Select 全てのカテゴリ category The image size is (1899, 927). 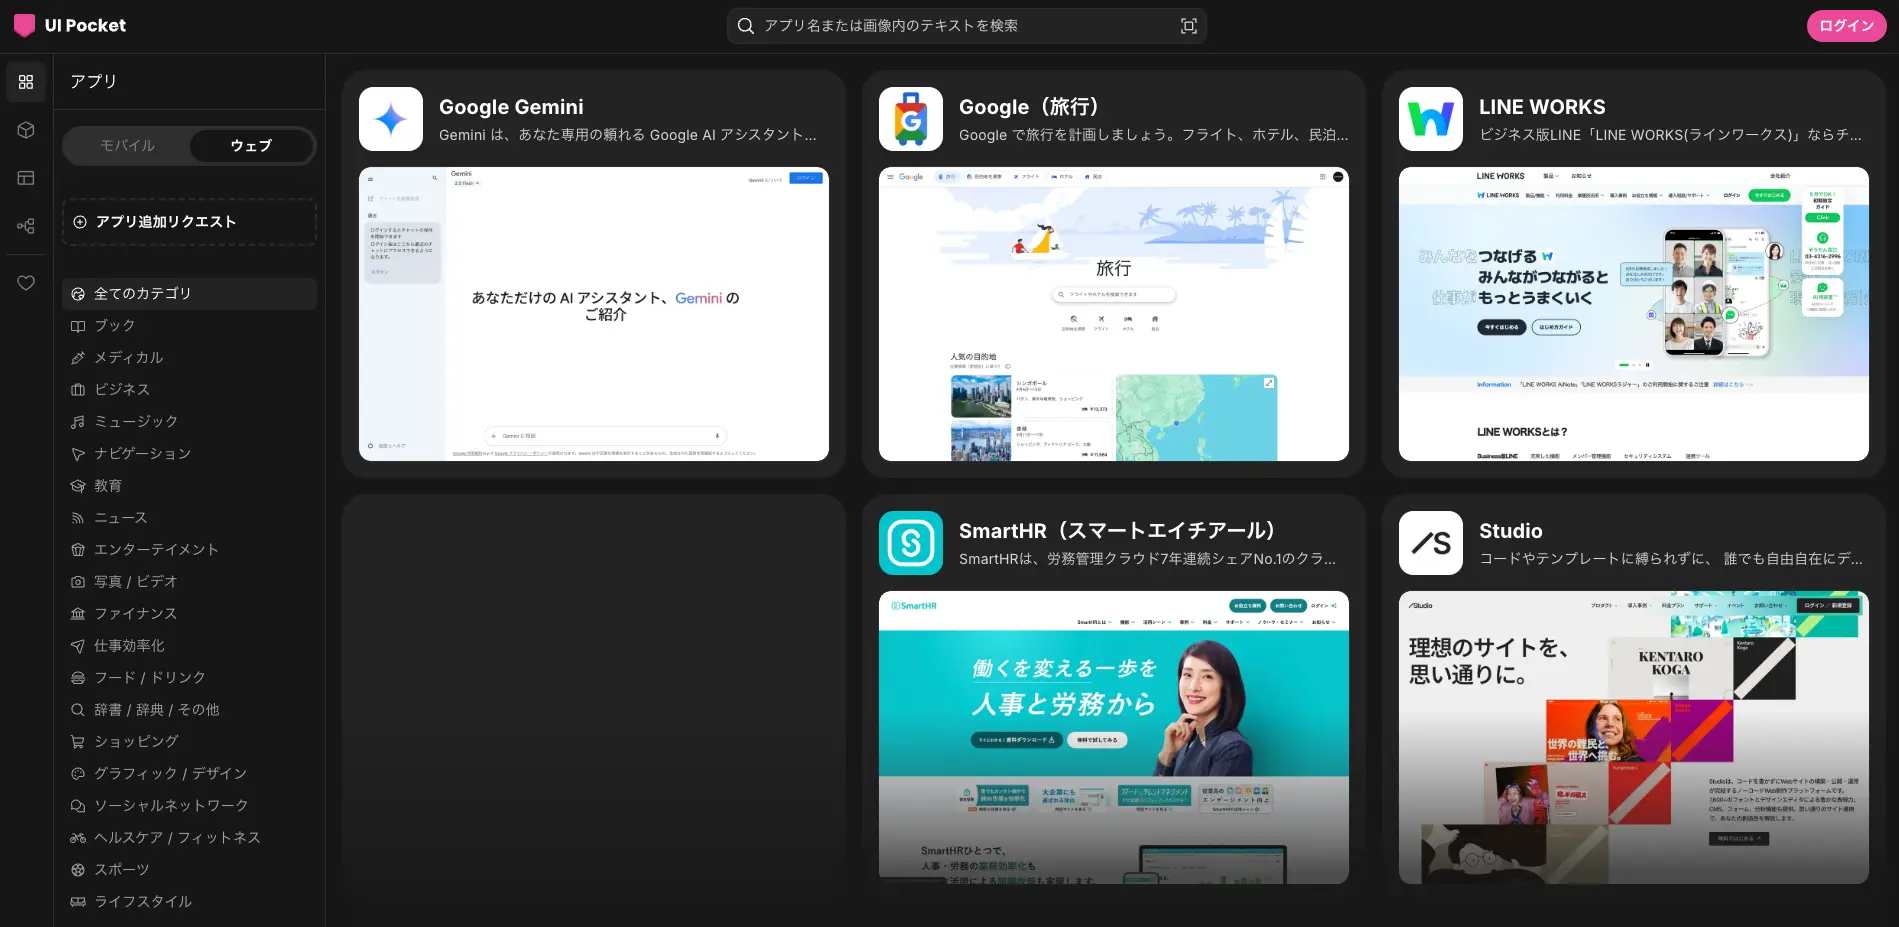189,294
